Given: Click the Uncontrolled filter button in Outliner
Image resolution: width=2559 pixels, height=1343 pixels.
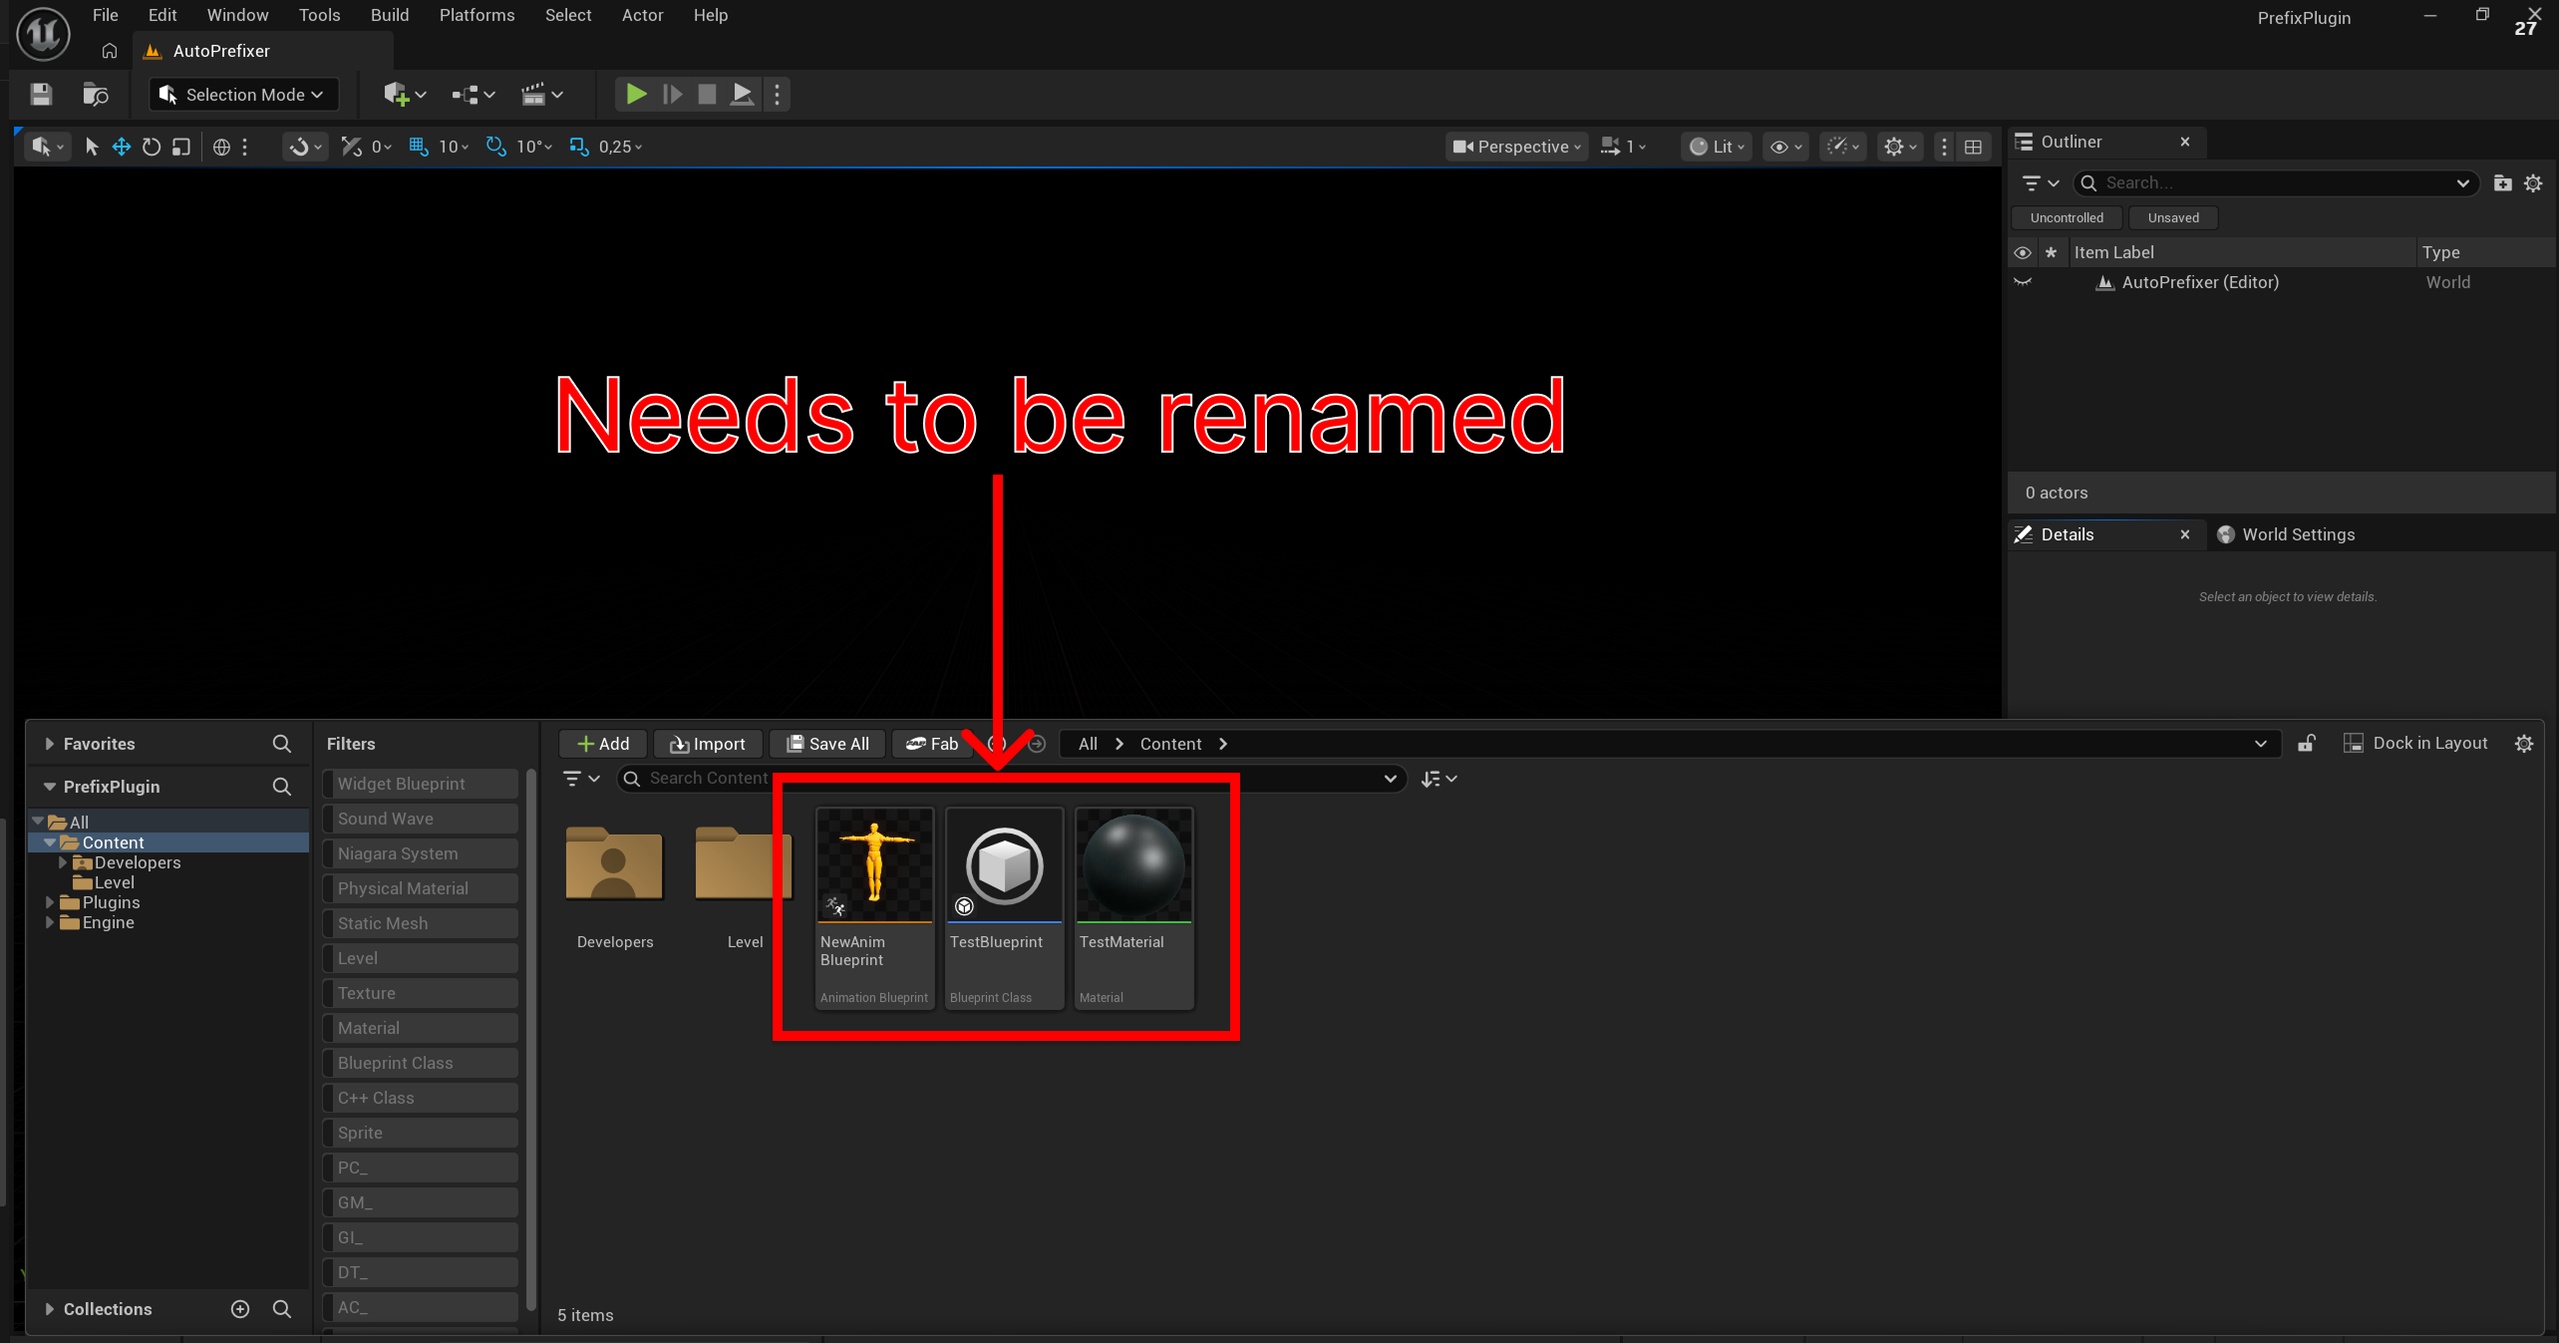Looking at the screenshot, I should pyautogui.click(x=2065, y=217).
